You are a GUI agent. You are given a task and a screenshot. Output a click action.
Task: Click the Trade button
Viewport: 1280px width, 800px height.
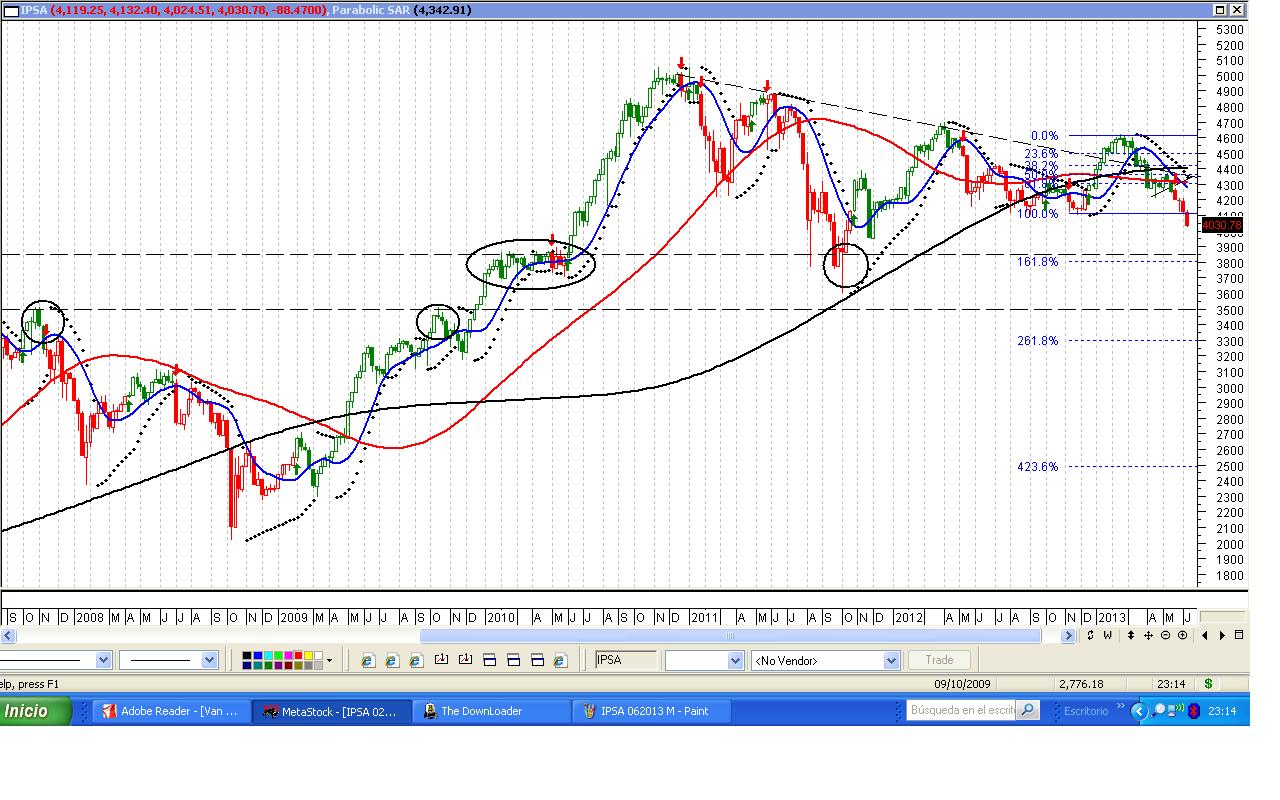pyautogui.click(x=939, y=660)
